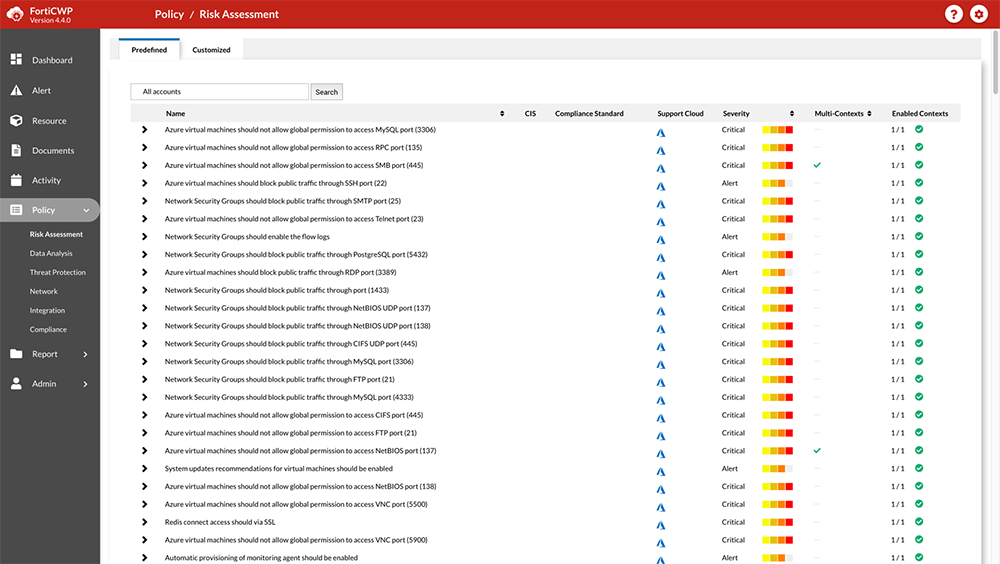Switch to the Predefined tab
Image resolution: width=1000 pixels, height=564 pixels.
[149, 50]
